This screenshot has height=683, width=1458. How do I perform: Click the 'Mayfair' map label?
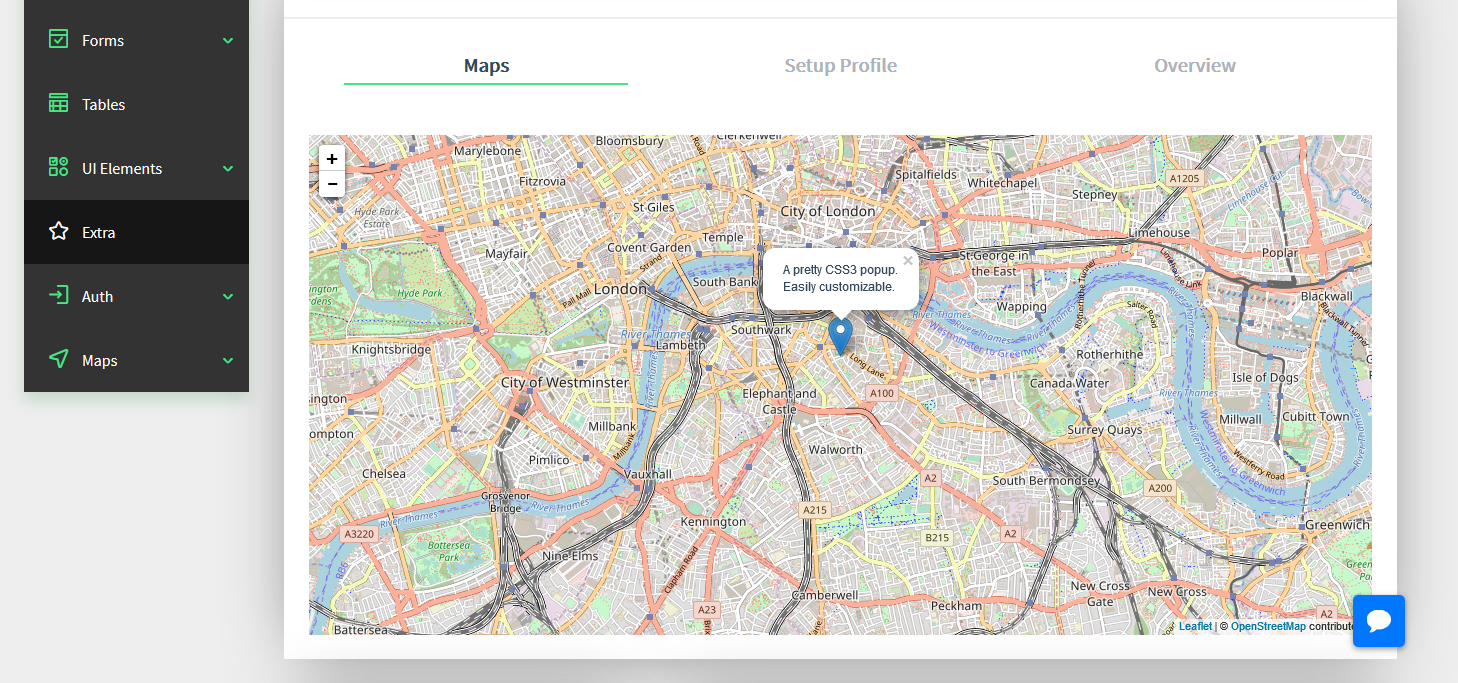(x=506, y=254)
